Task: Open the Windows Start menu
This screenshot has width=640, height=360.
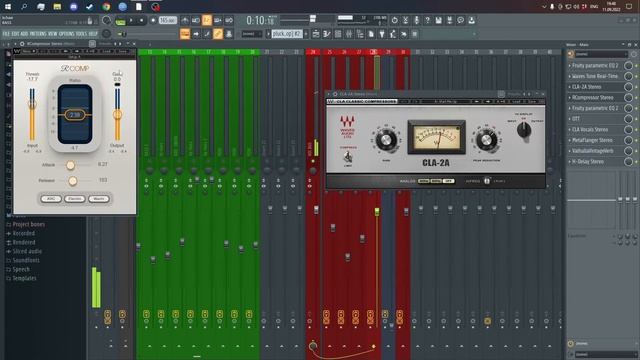Action: pos(8,7)
